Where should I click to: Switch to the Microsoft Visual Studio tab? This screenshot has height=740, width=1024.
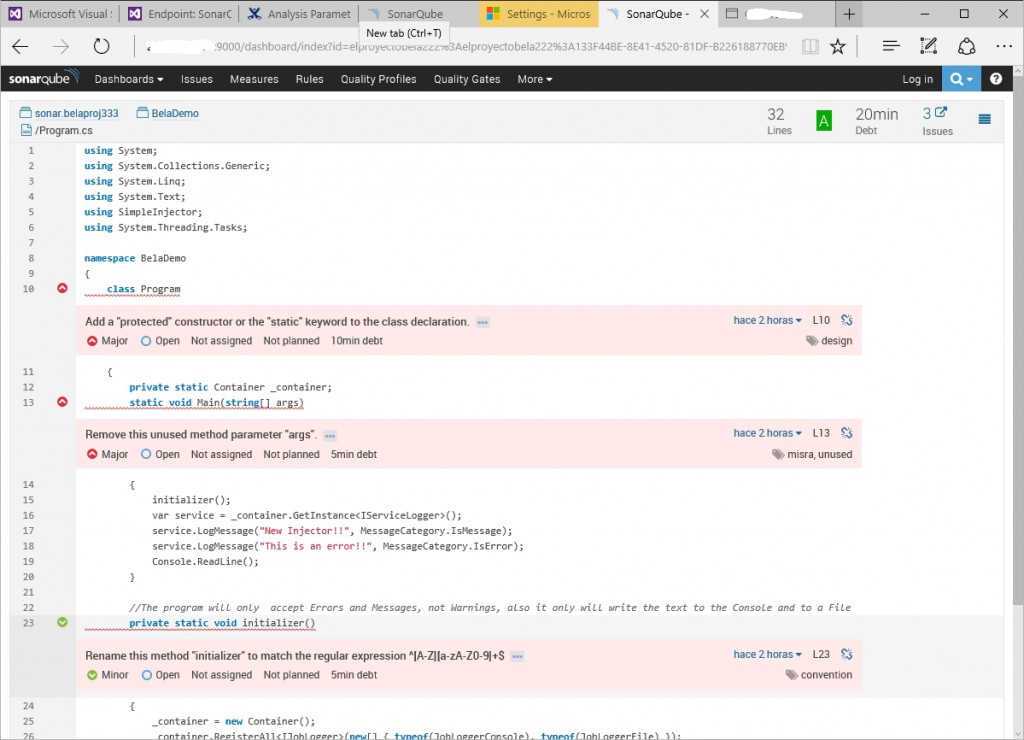(x=60, y=14)
